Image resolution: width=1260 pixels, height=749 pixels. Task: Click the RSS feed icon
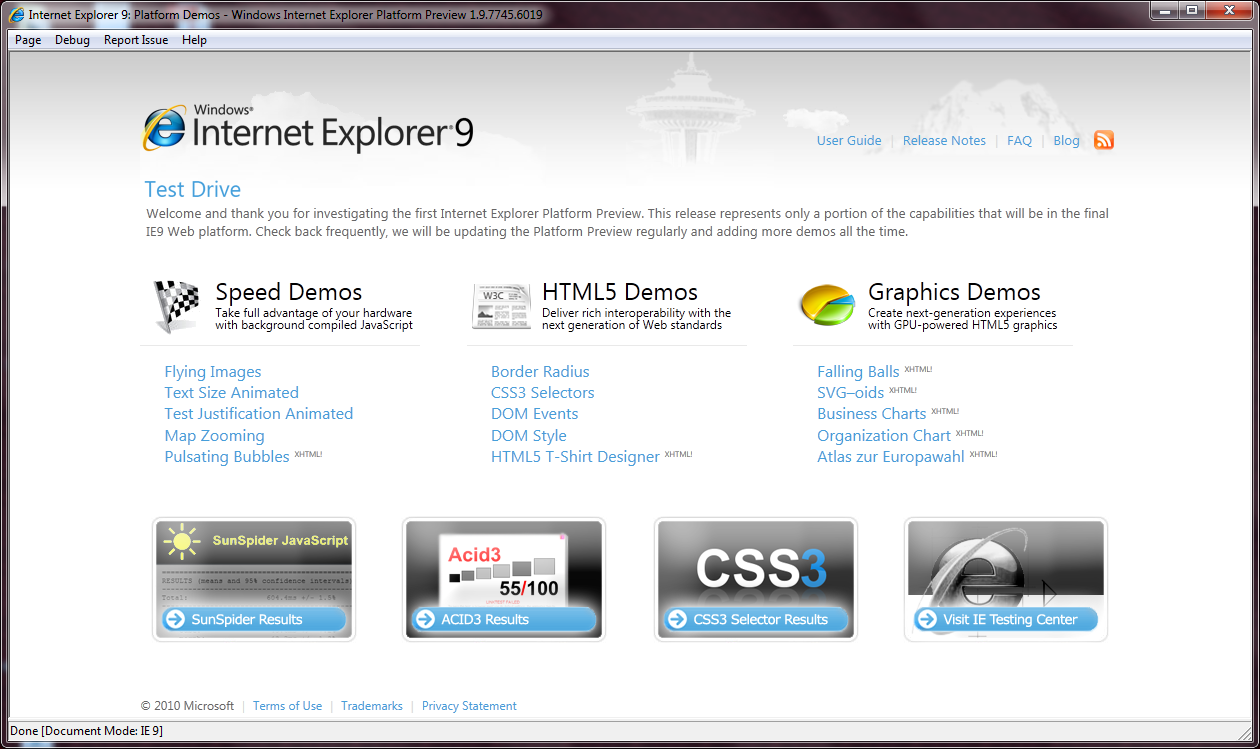point(1104,140)
